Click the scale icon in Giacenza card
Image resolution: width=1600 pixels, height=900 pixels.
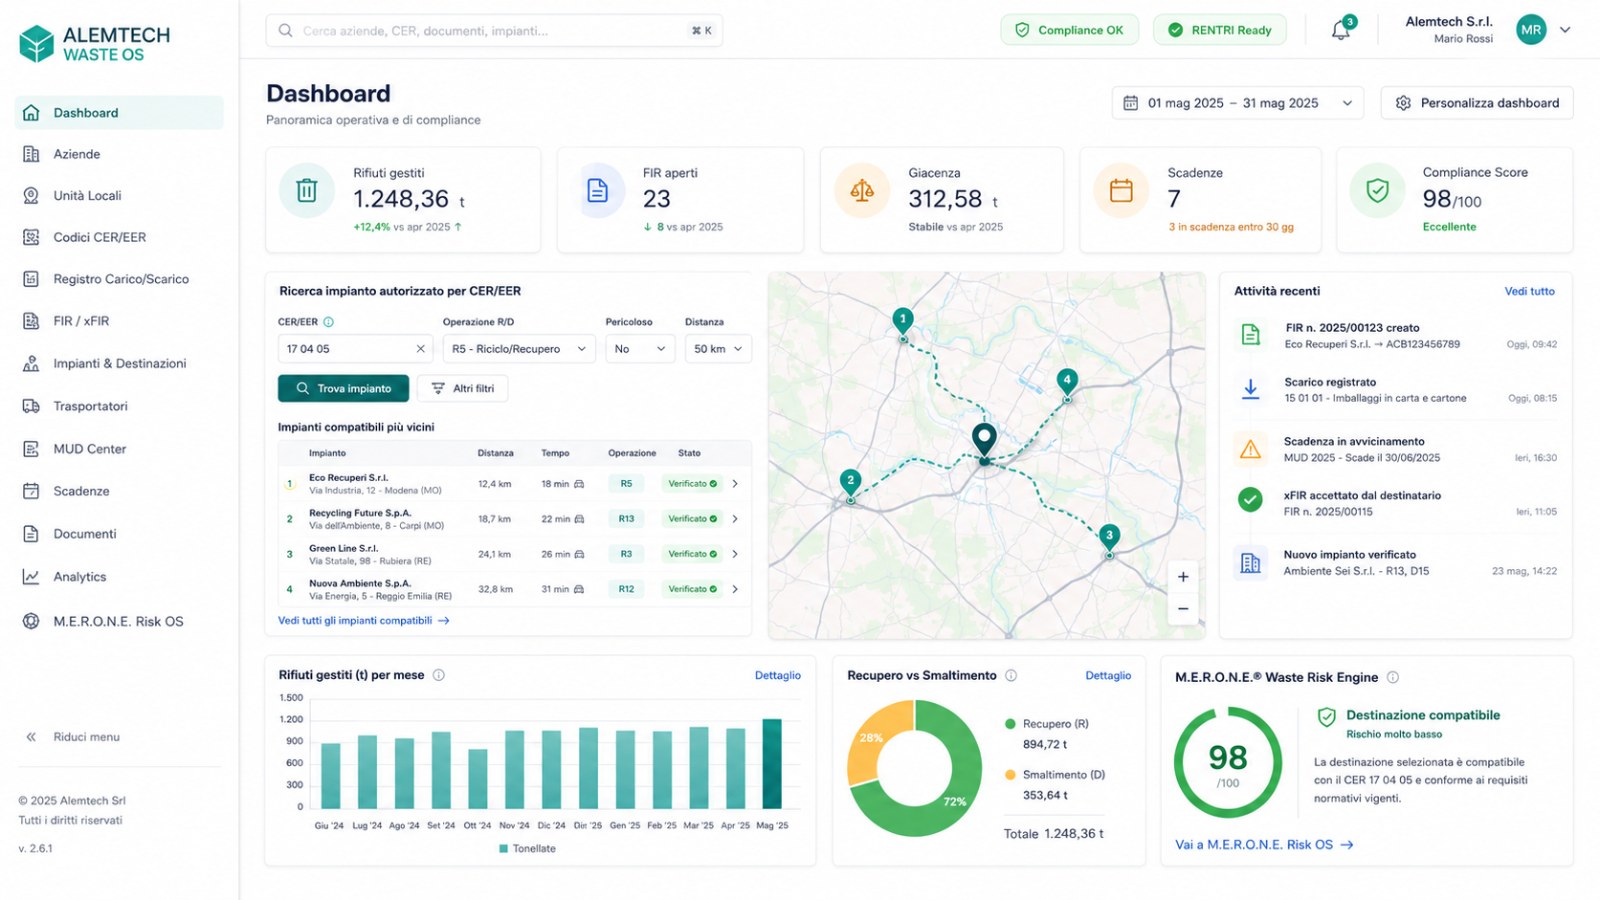(x=862, y=190)
